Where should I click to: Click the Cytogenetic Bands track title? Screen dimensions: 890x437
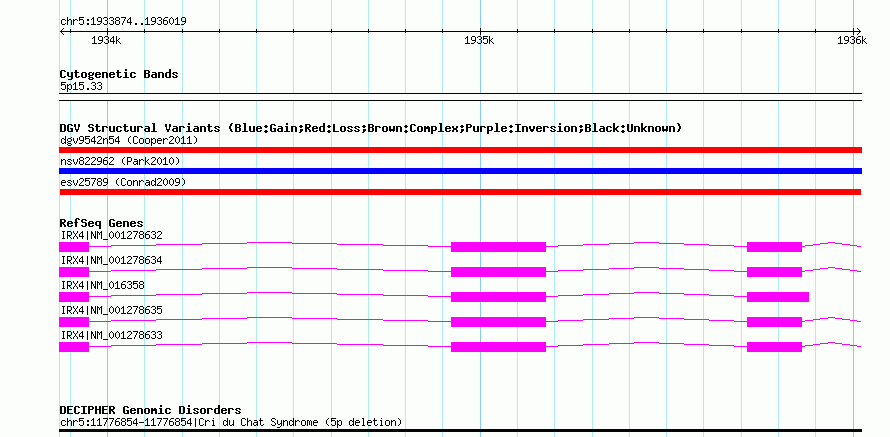coord(119,74)
